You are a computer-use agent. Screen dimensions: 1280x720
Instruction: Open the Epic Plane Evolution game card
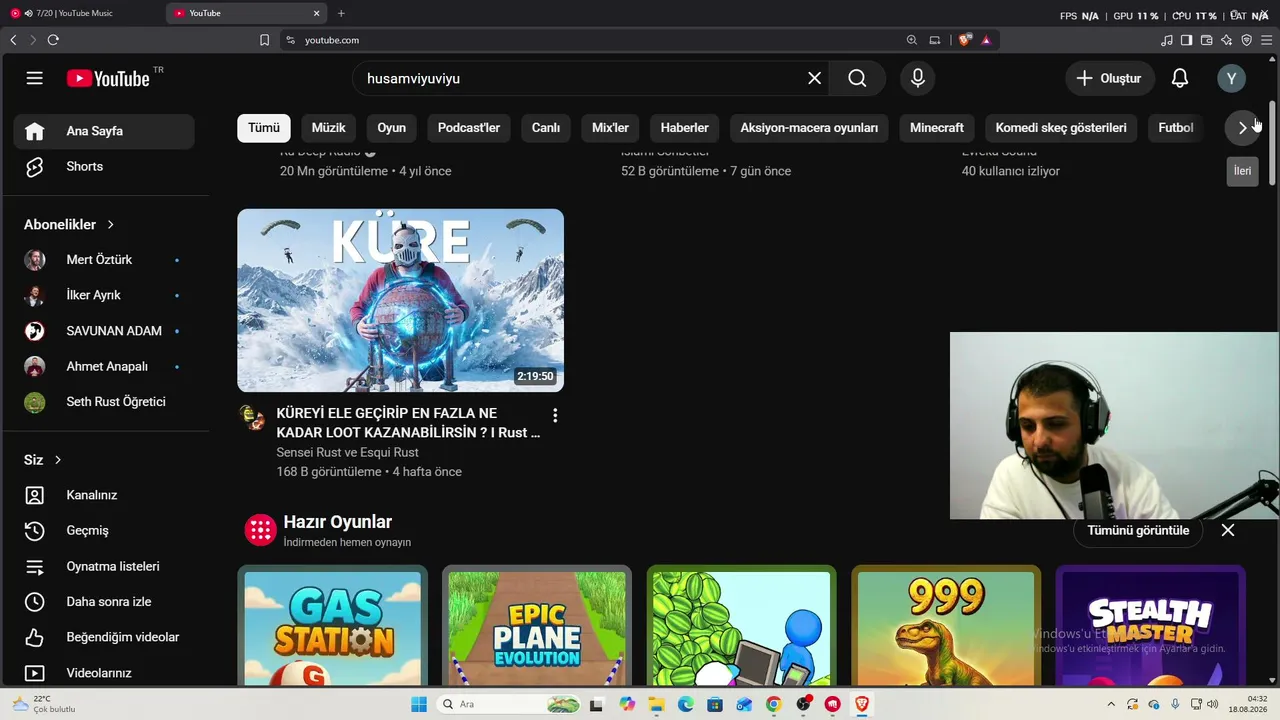pos(537,626)
